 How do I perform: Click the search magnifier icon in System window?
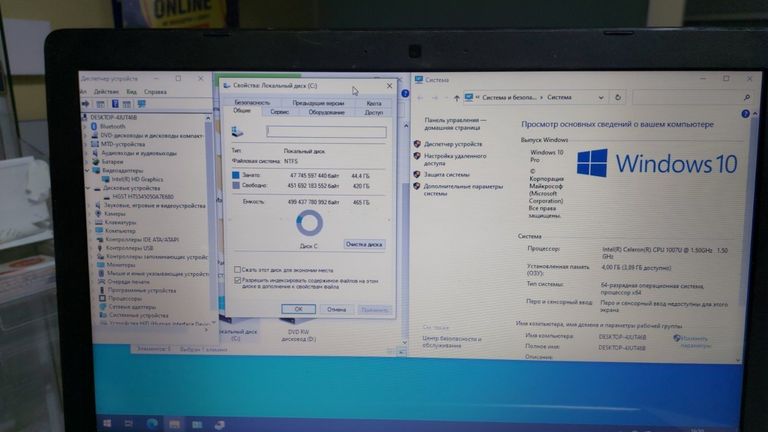tap(747, 97)
